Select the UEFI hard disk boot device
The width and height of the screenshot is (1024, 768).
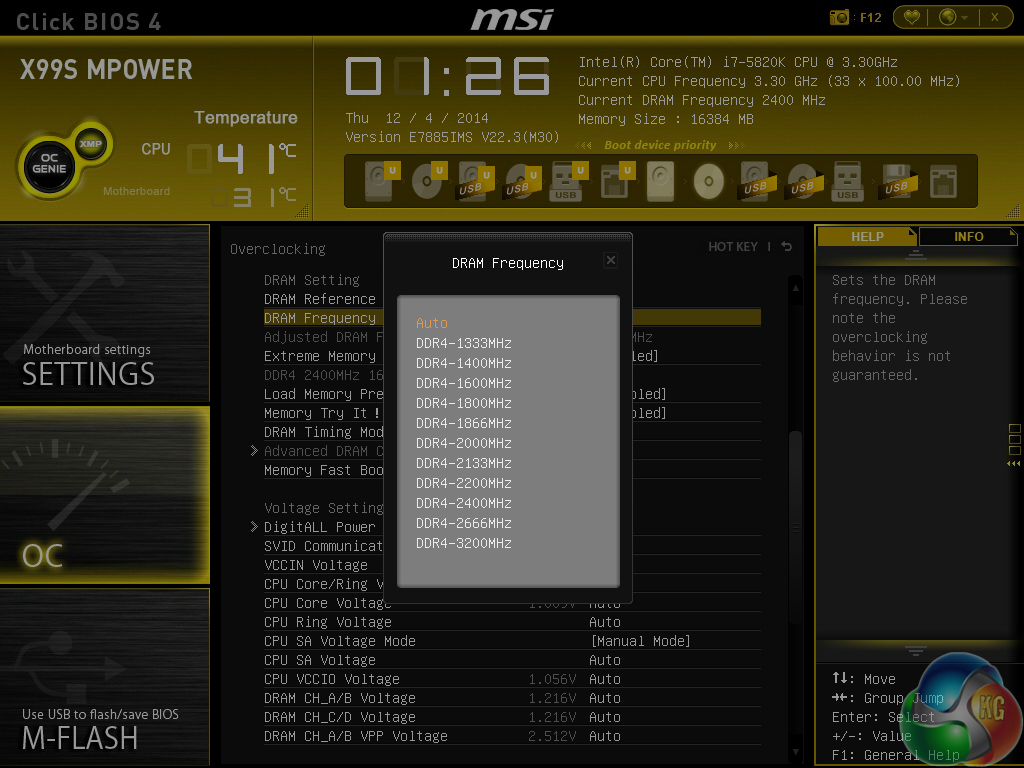[381, 180]
